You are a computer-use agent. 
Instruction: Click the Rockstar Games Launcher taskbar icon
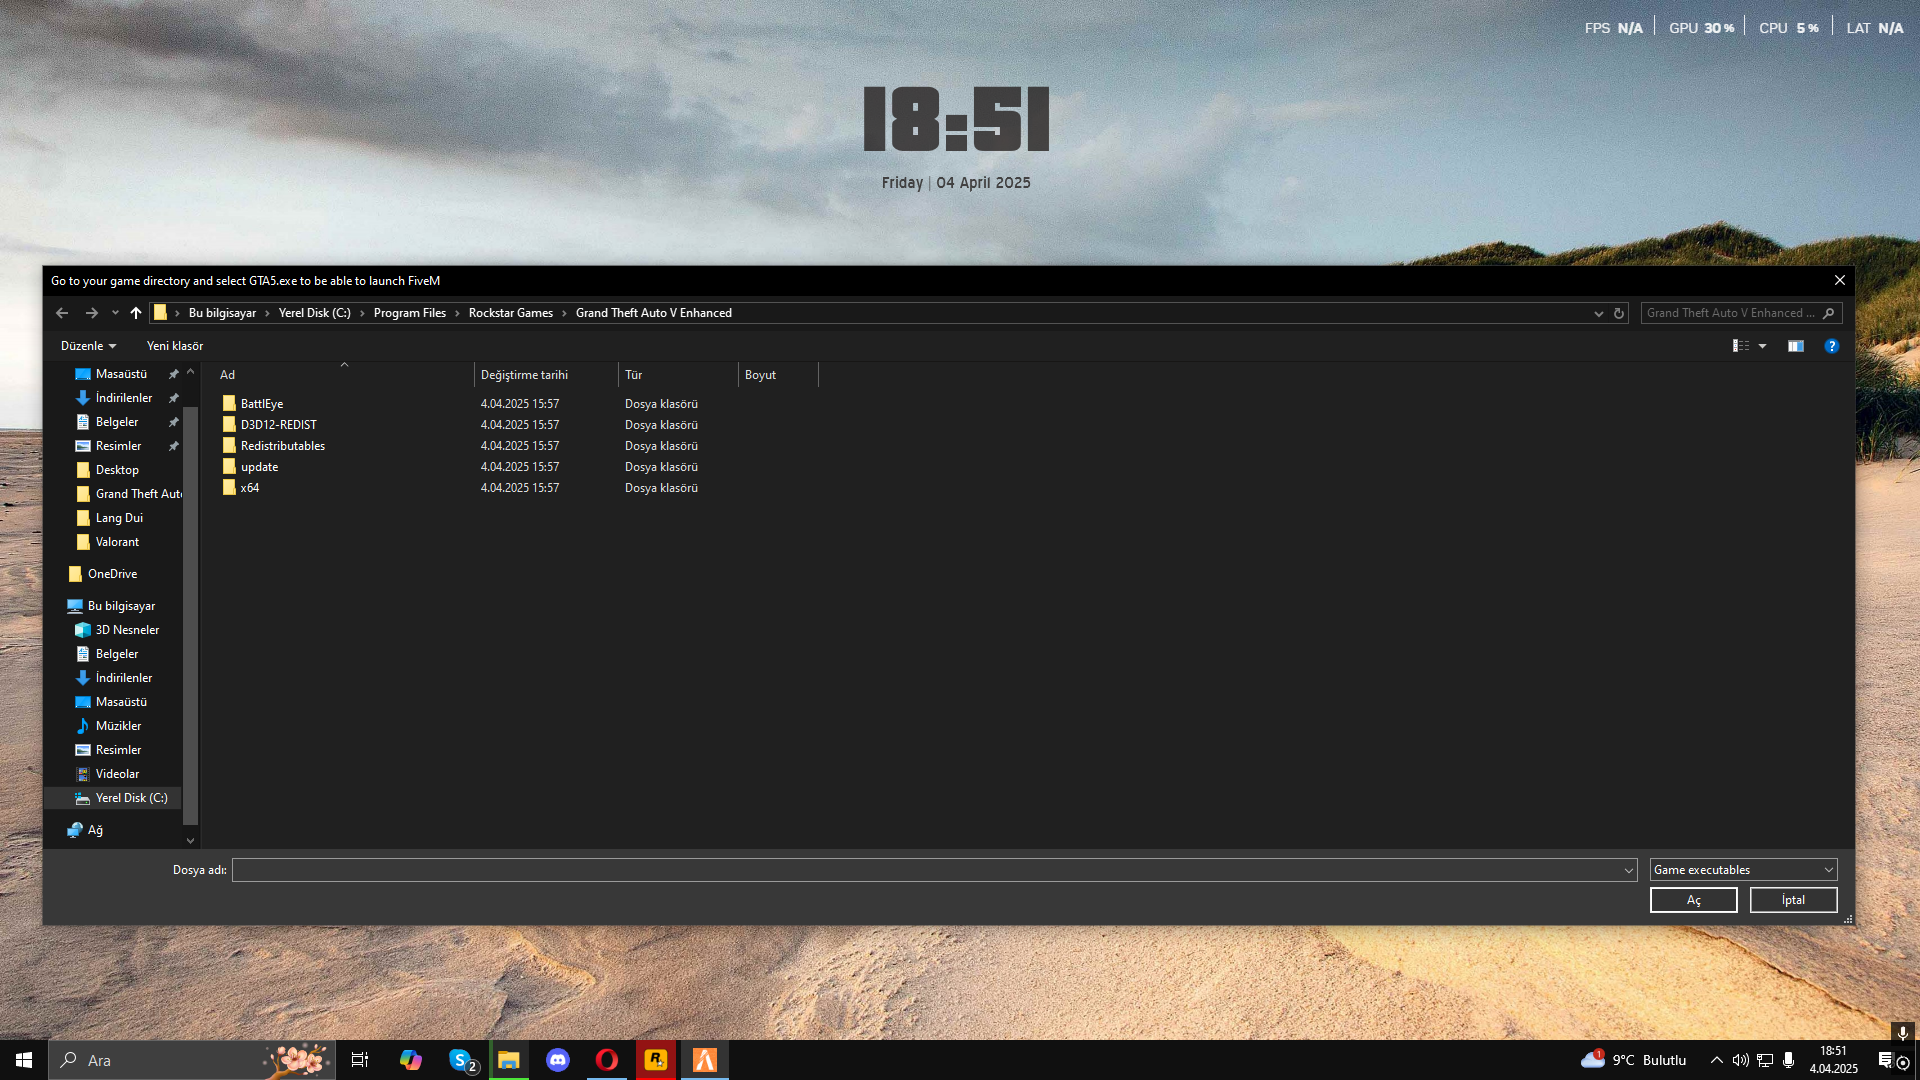point(656,1060)
